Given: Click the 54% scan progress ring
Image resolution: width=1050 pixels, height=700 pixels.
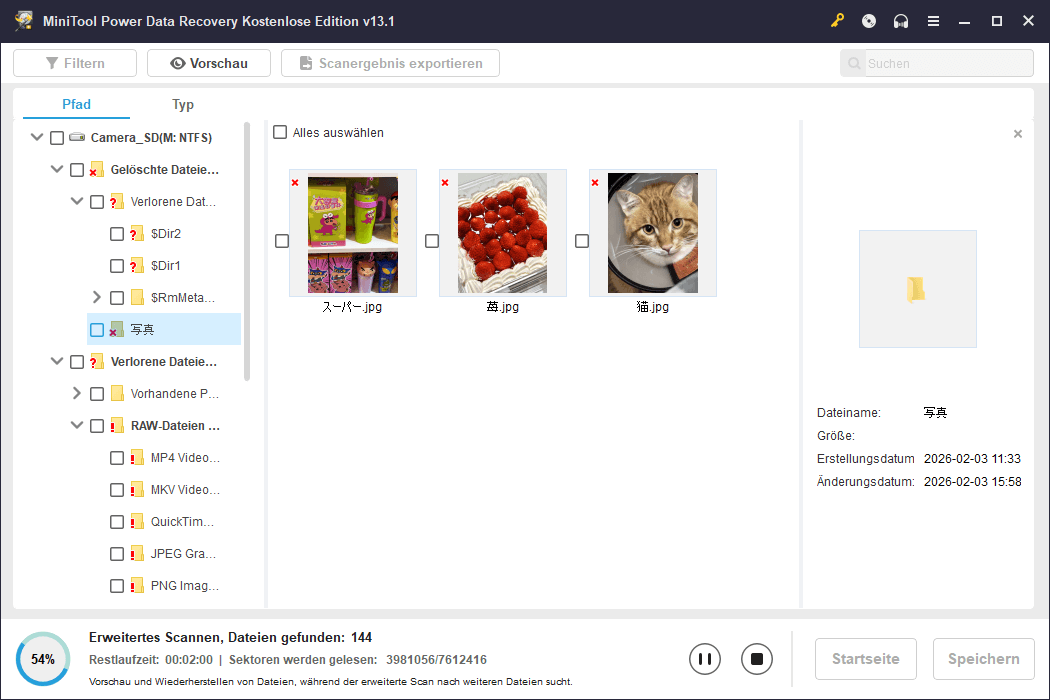Looking at the screenshot, I should point(43,659).
